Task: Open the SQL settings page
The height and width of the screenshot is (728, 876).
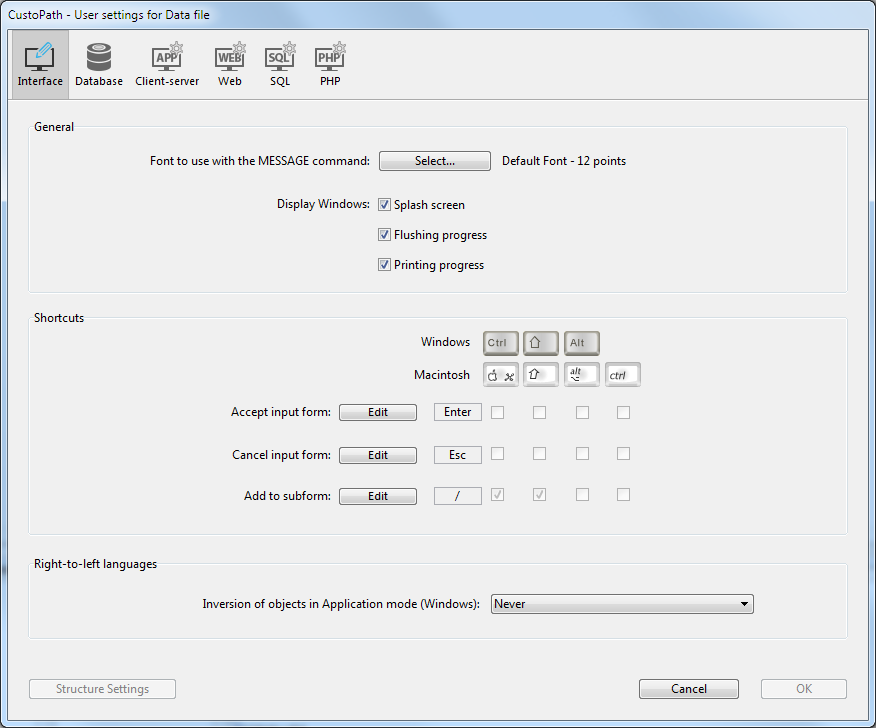Action: point(280,65)
